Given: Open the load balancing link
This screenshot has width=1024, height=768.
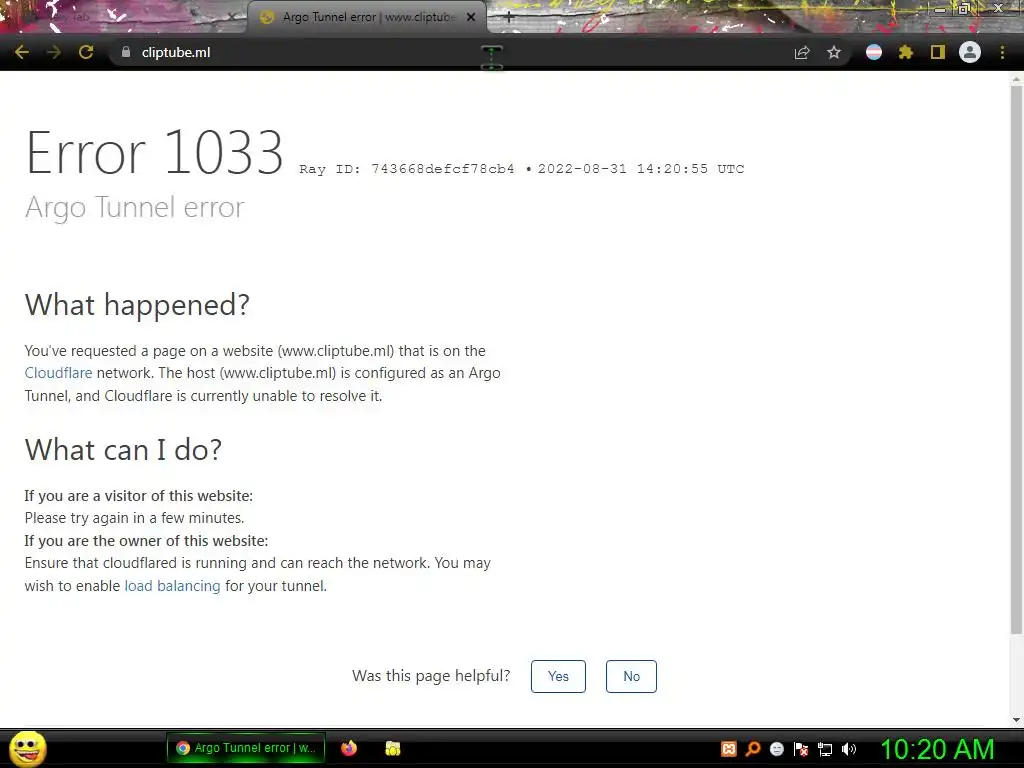Looking at the screenshot, I should click(x=172, y=586).
